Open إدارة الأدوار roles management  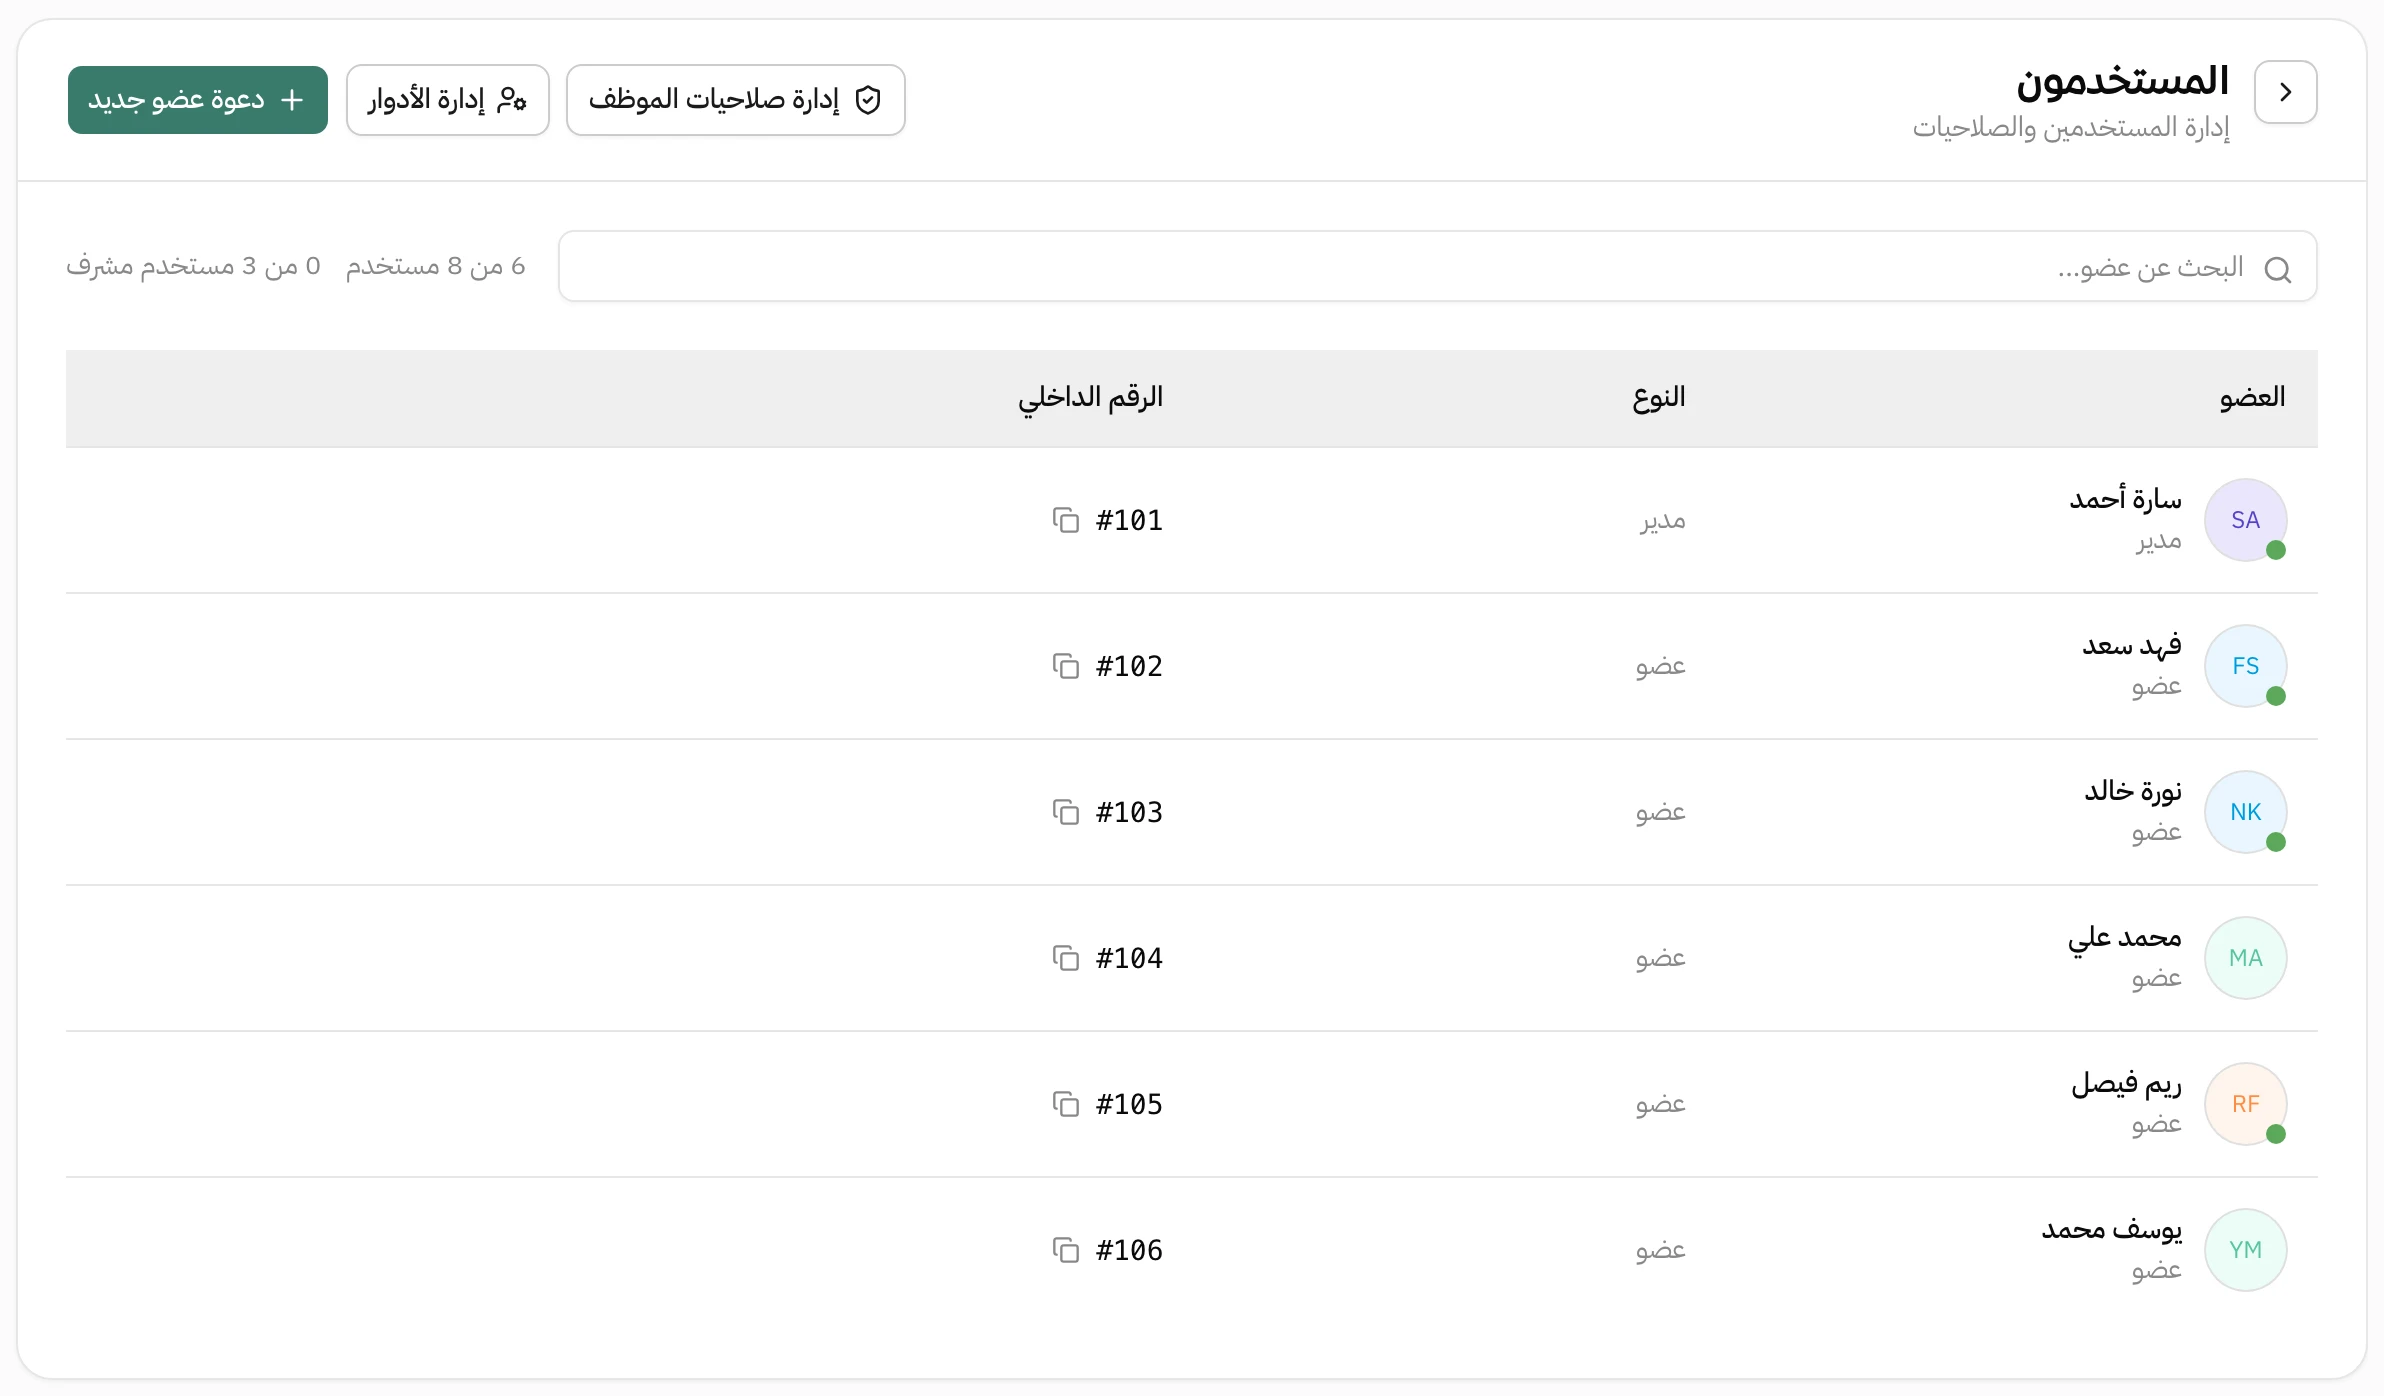pos(448,100)
